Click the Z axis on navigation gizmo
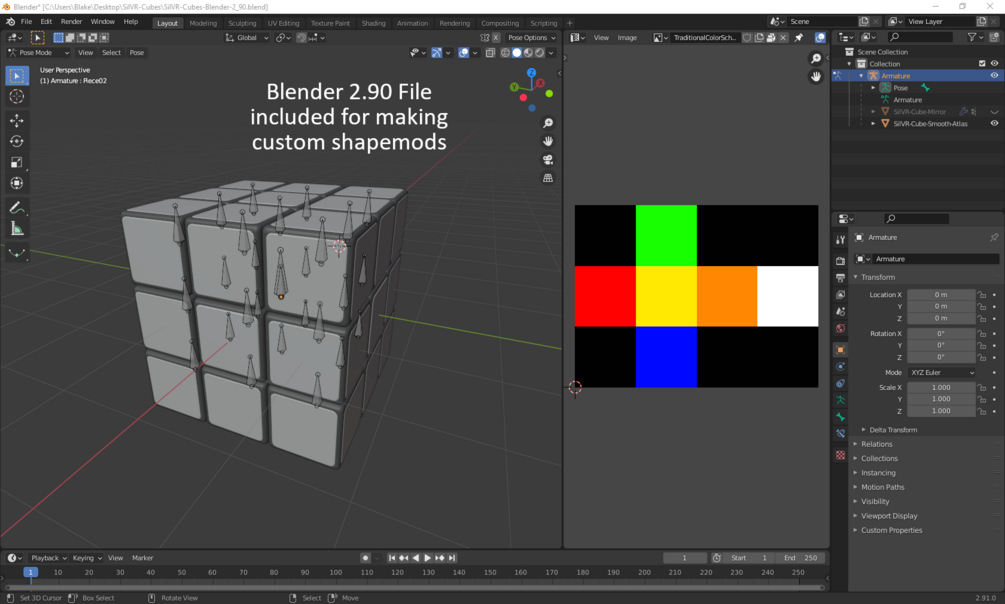 [531, 73]
